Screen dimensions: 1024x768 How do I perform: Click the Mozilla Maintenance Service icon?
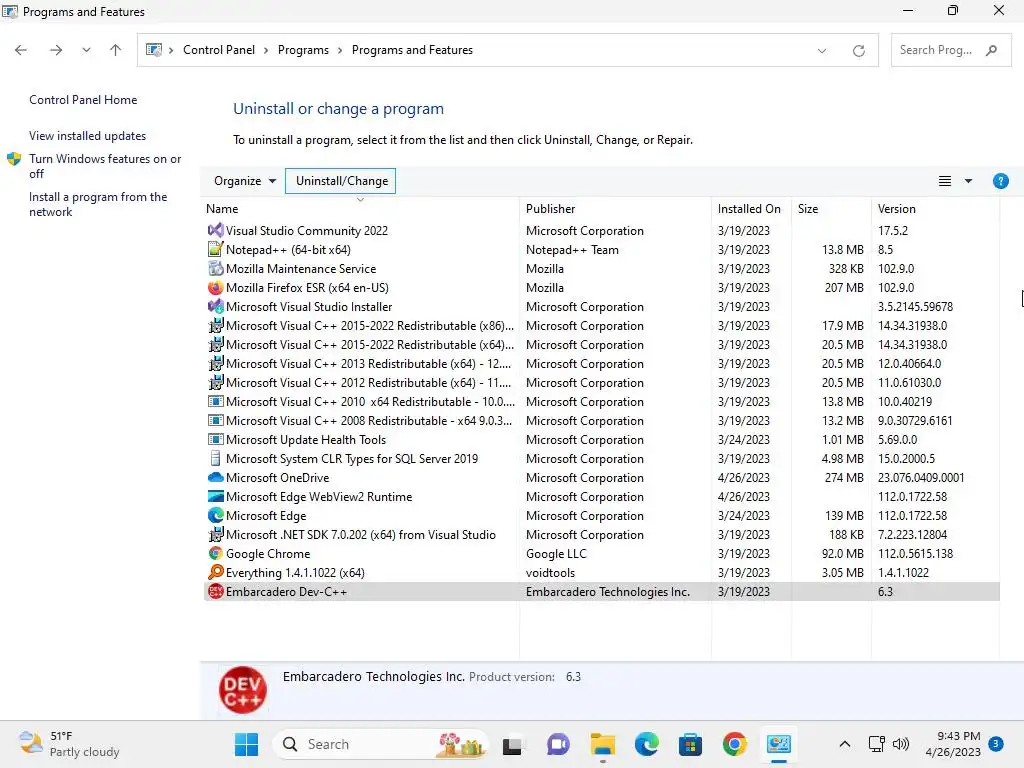pos(215,268)
